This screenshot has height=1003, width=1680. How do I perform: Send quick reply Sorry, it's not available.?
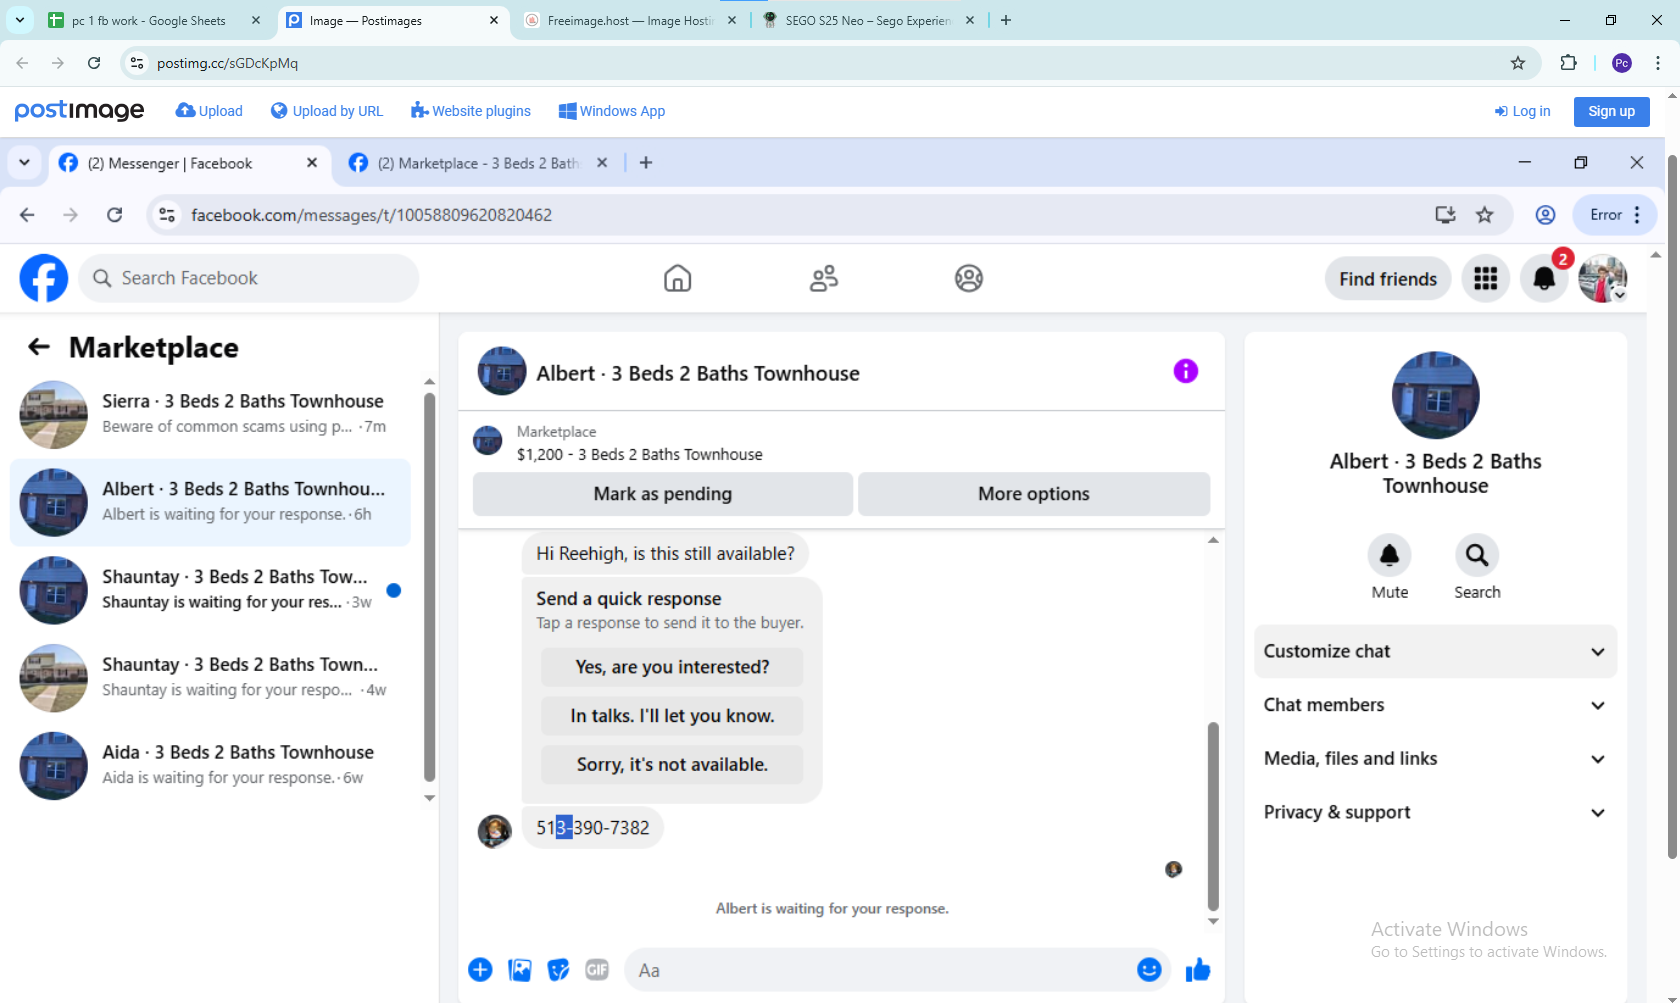tap(672, 765)
